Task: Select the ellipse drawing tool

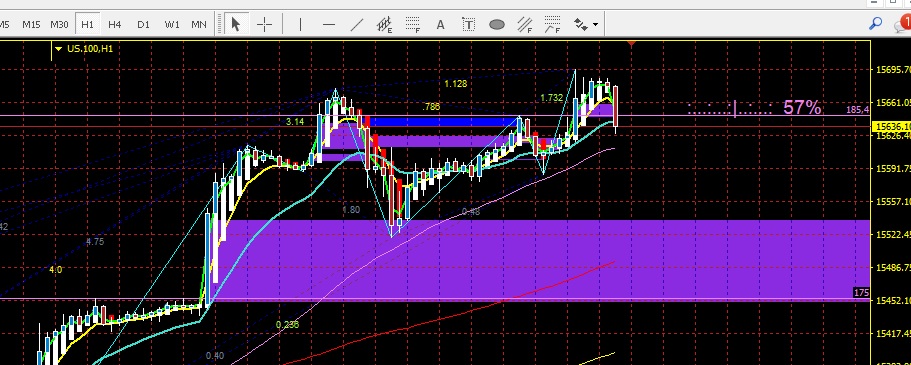Action: click(497, 24)
